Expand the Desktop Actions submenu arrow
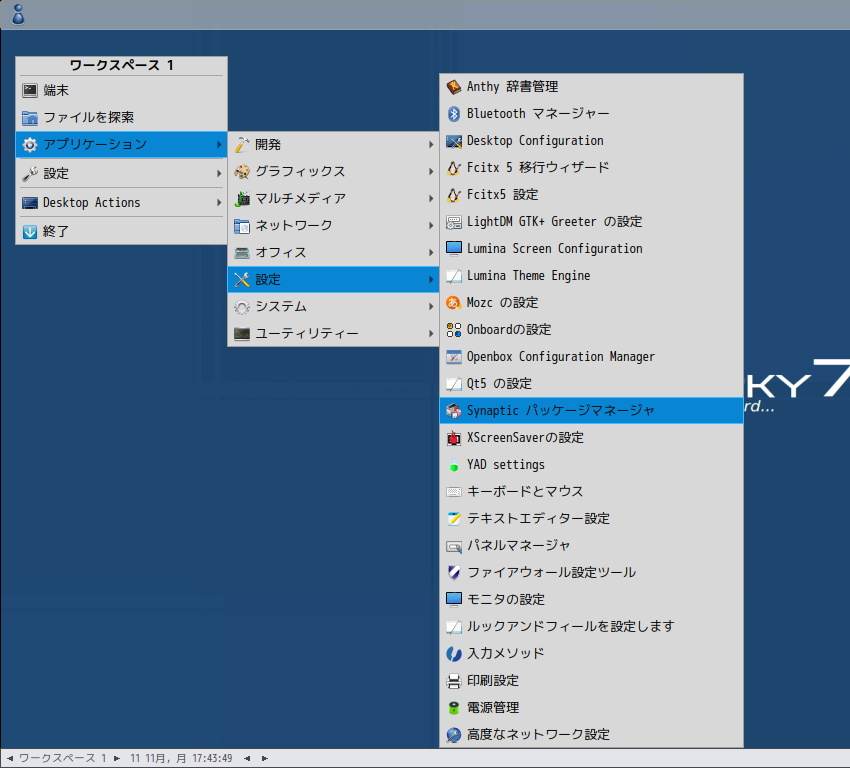This screenshot has height=768, width=850. click(x=219, y=203)
